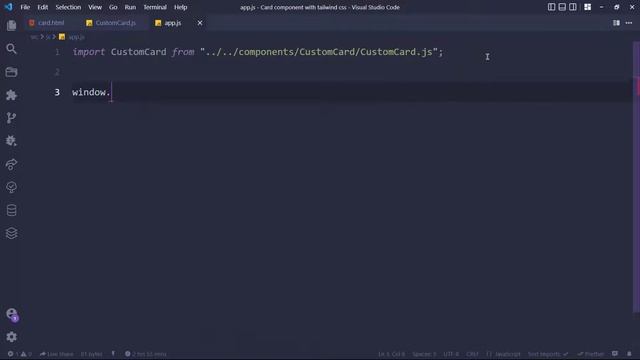Click the Split Editor icon

[616, 23]
